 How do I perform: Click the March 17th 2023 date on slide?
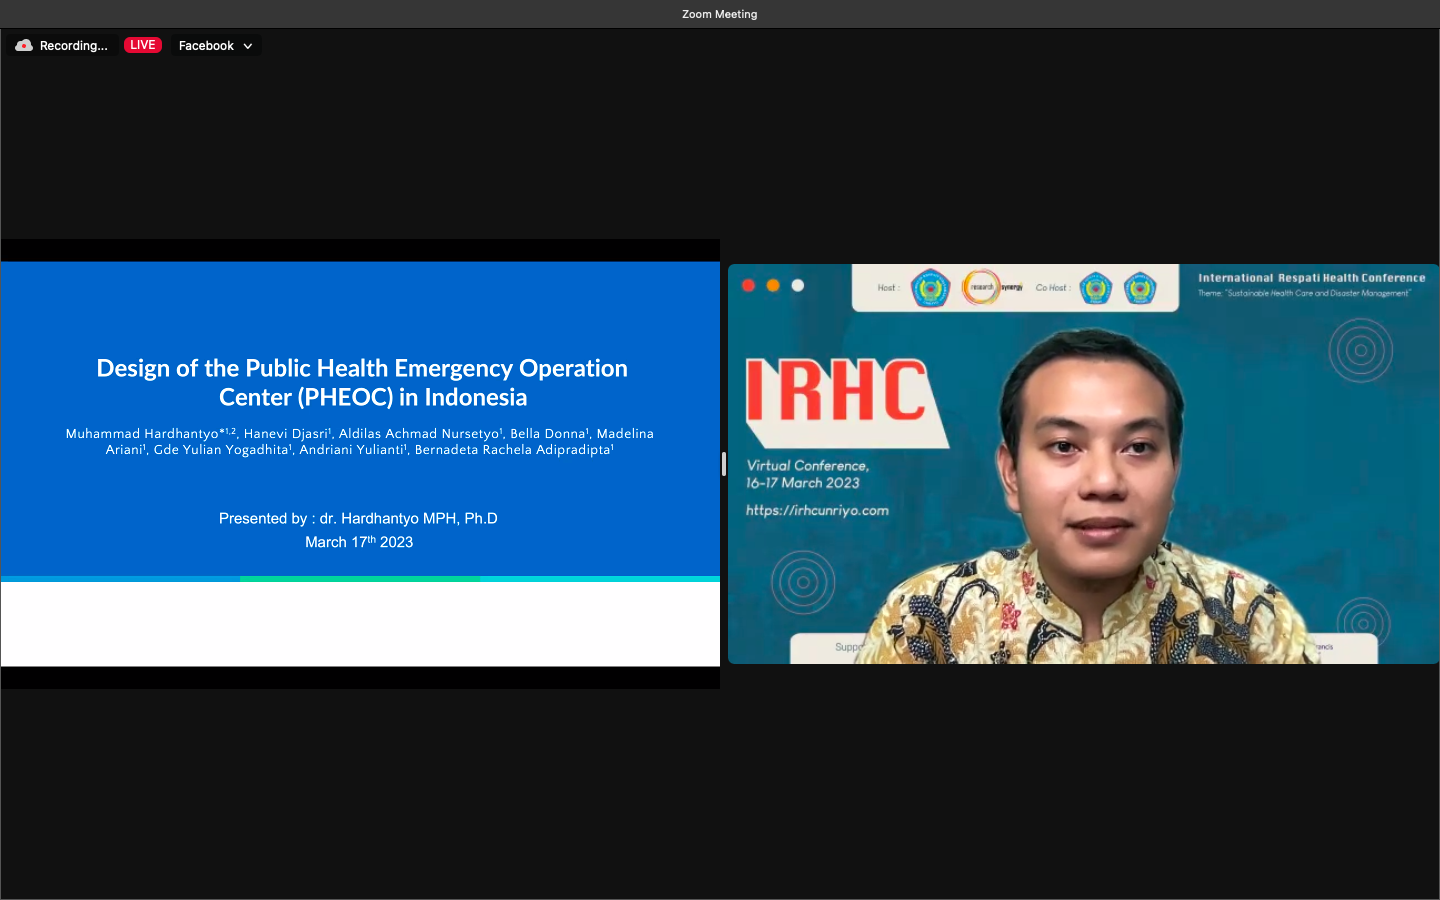pos(359,542)
